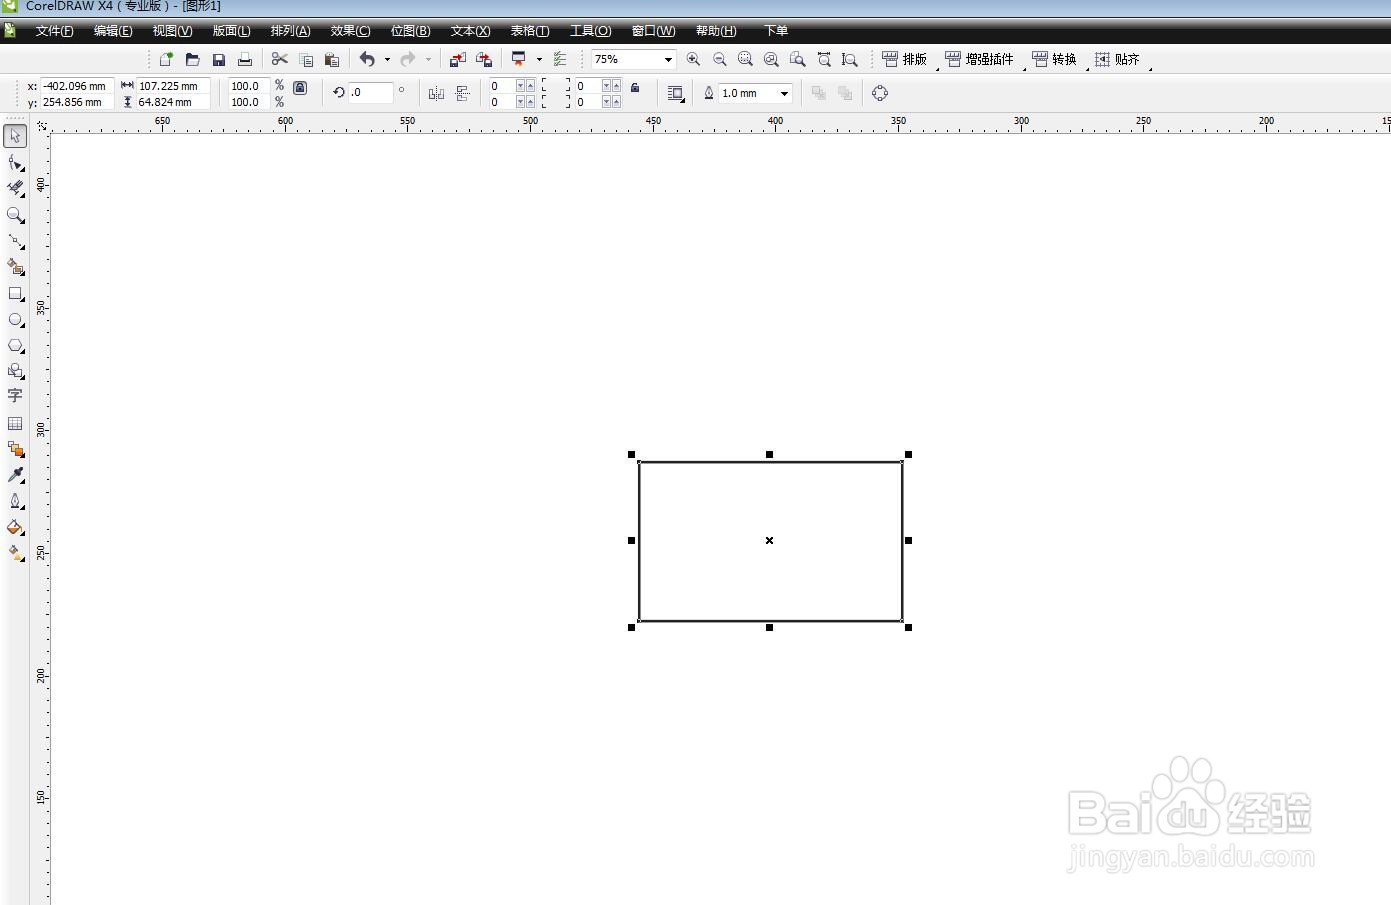The height and width of the screenshot is (905, 1391).
Task: Click the Convert to Curves icon
Action: 880,93
